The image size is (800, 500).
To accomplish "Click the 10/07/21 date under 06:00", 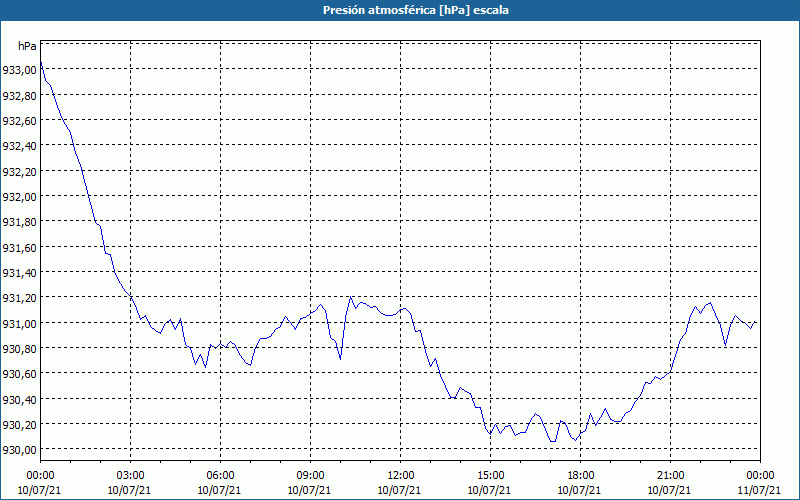I will coord(219,490).
